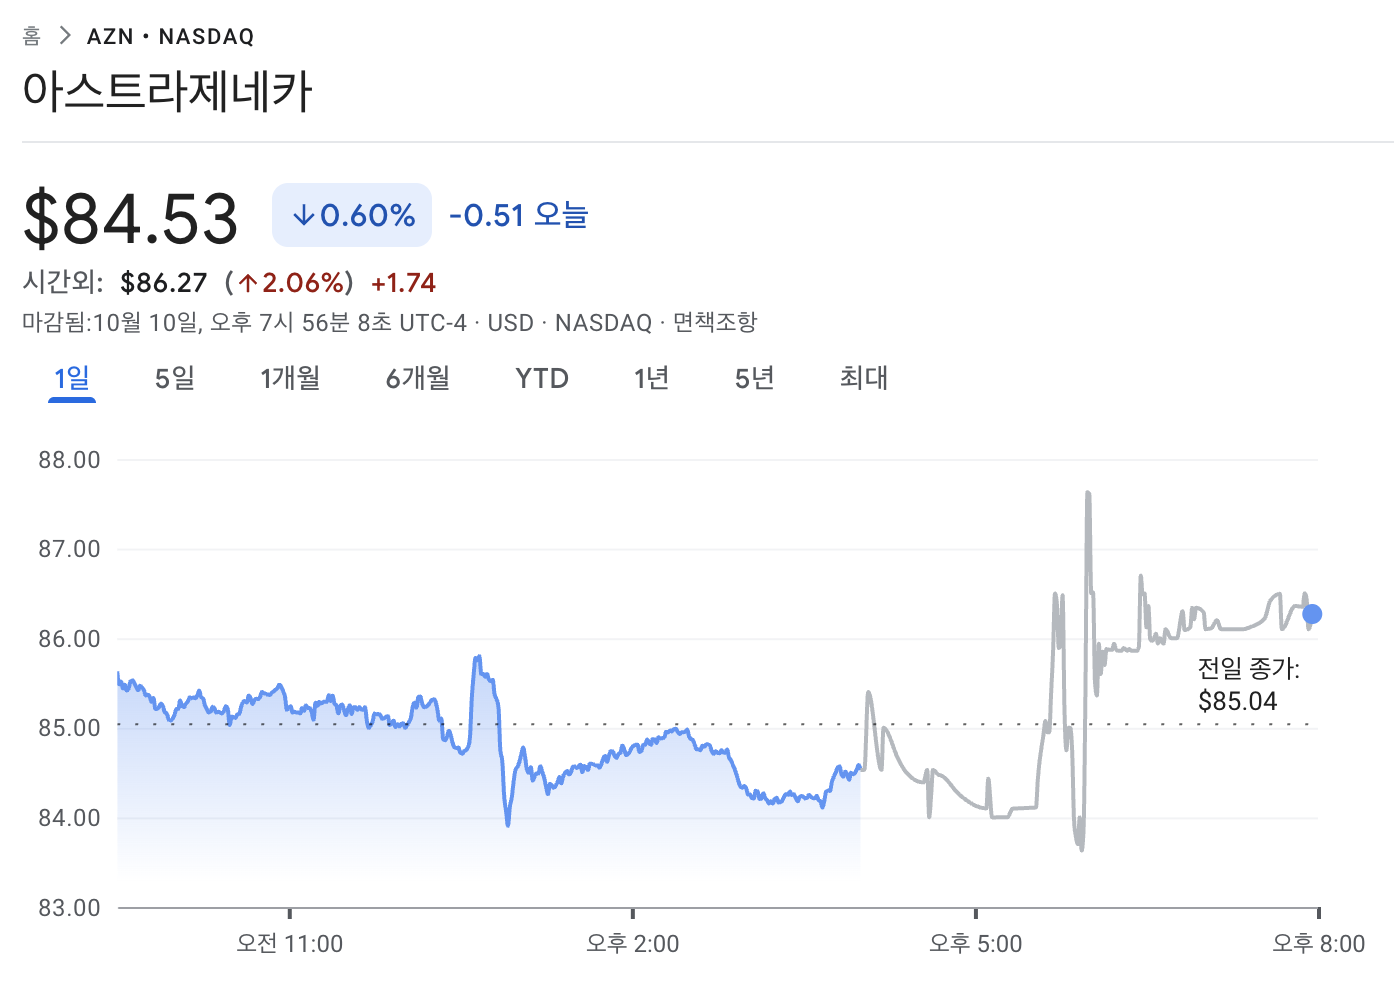1394x988 pixels.
Task: Switch chart to YTD
Action: click(542, 378)
